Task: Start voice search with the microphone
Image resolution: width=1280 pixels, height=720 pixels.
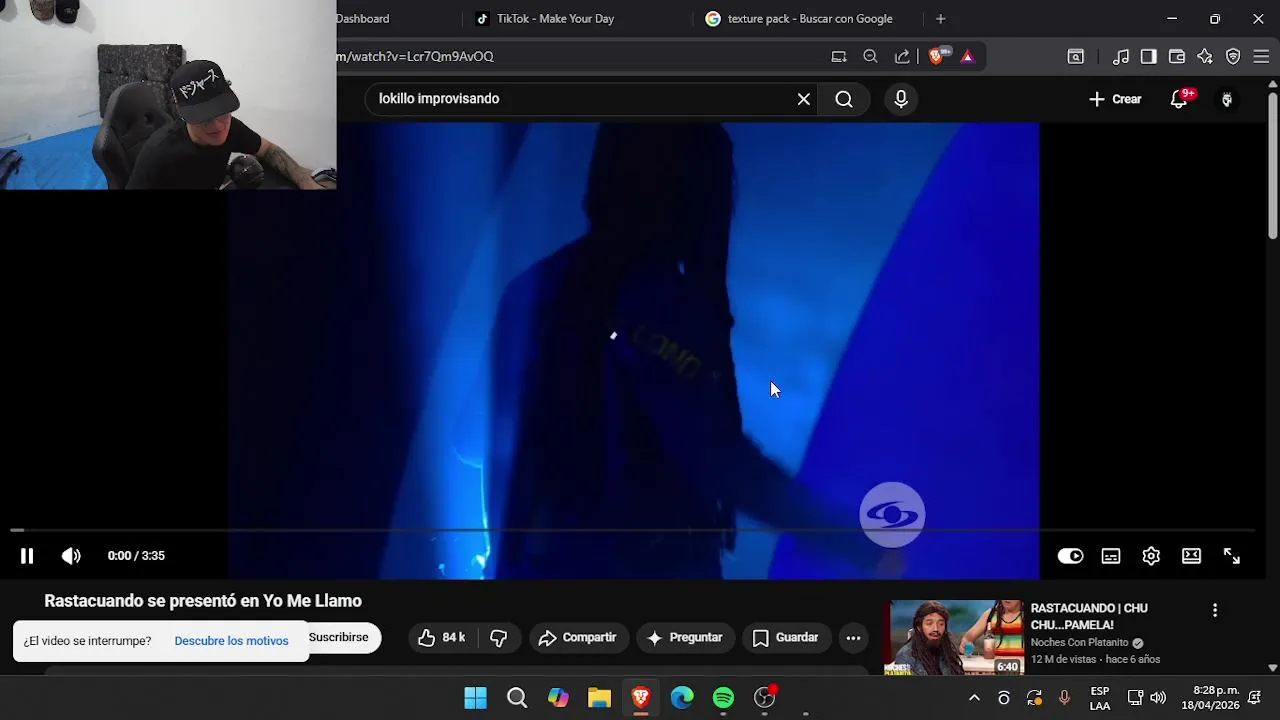Action: (x=901, y=99)
